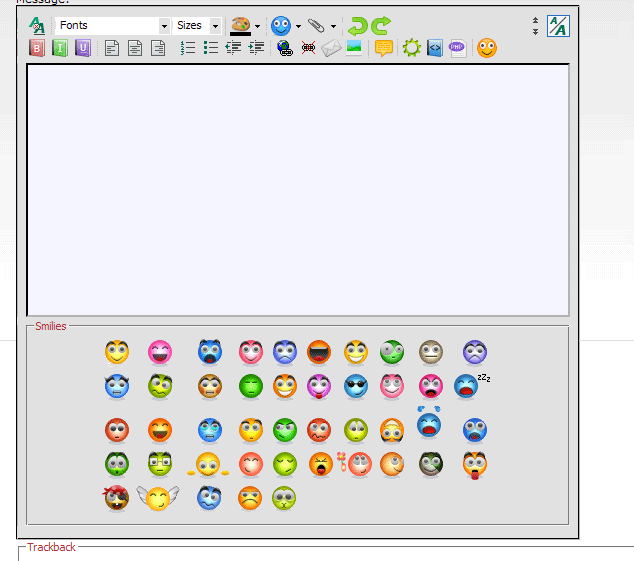Align text left
Viewport: 634px width, 561px height.
tap(112, 48)
